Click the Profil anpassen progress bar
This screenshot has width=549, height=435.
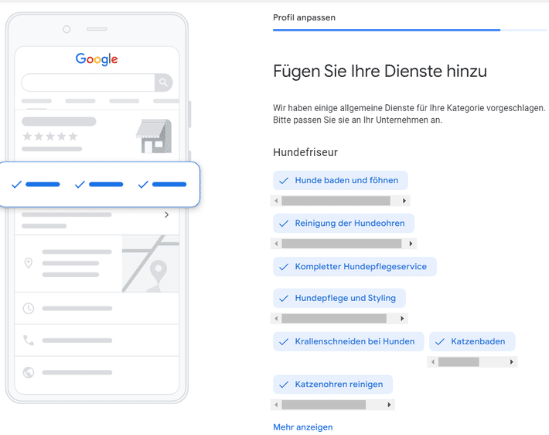click(410, 30)
